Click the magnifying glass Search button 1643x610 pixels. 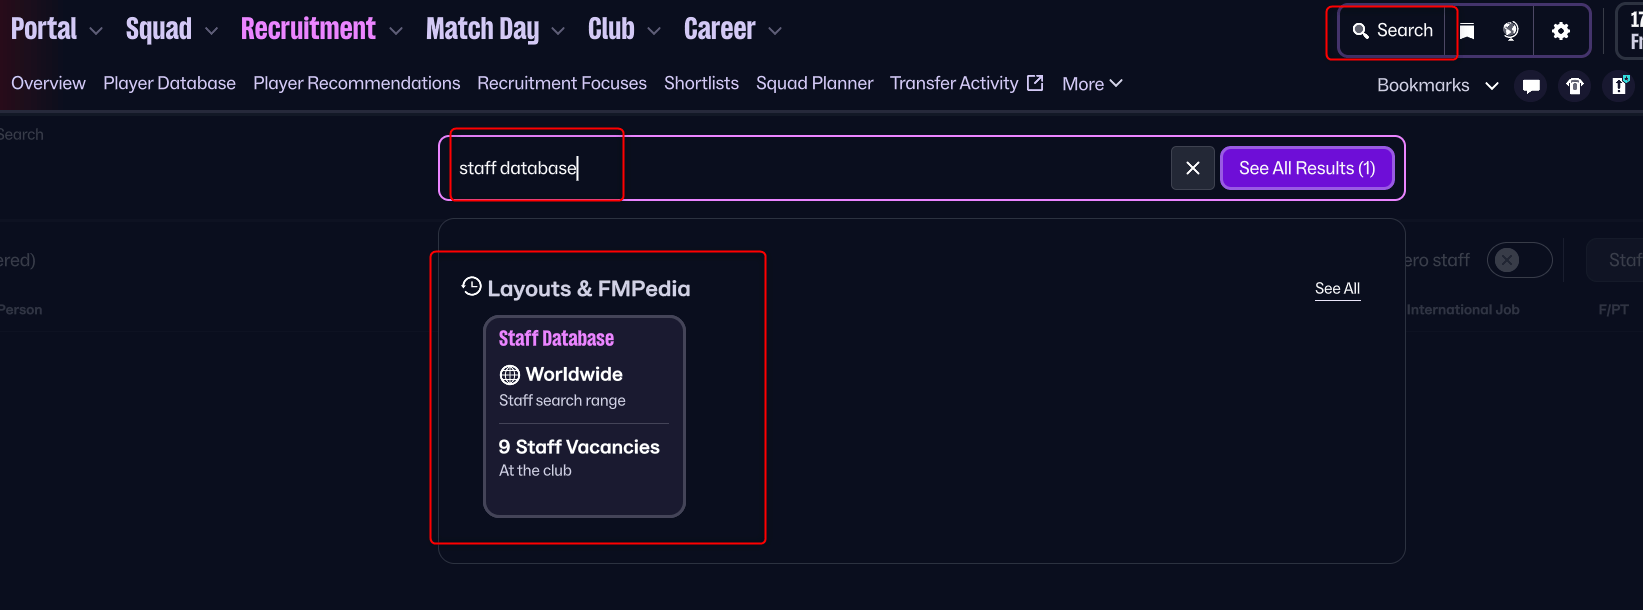click(x=1392, y=31)
